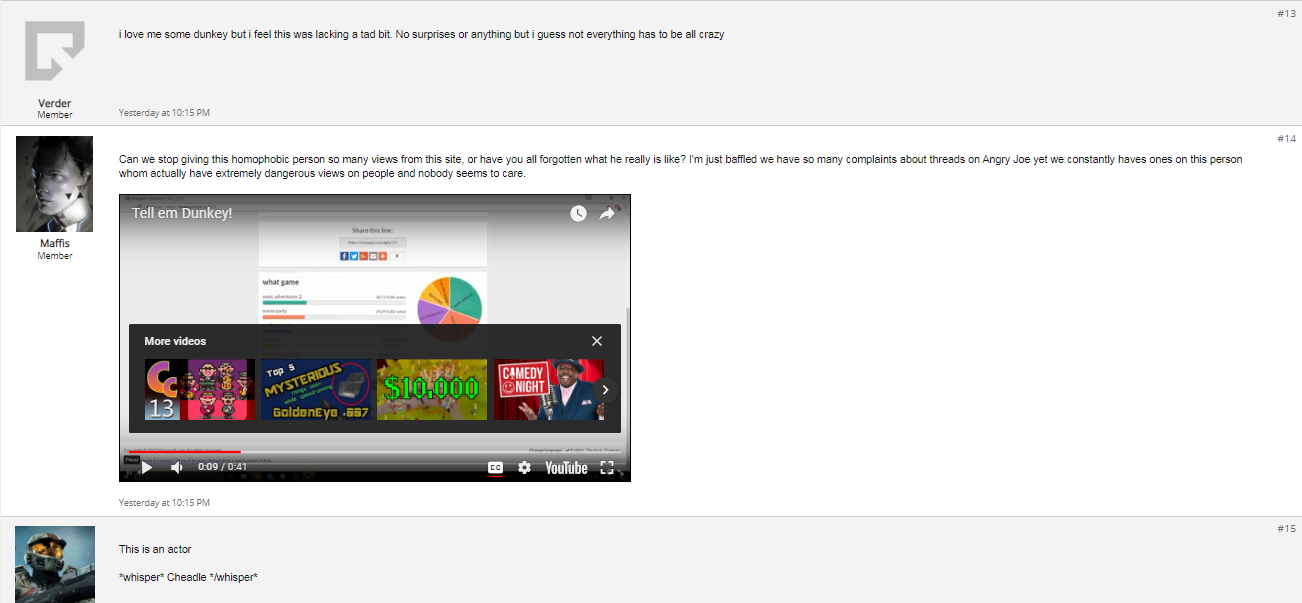Play the embedded YouTube video

point(147,467)
